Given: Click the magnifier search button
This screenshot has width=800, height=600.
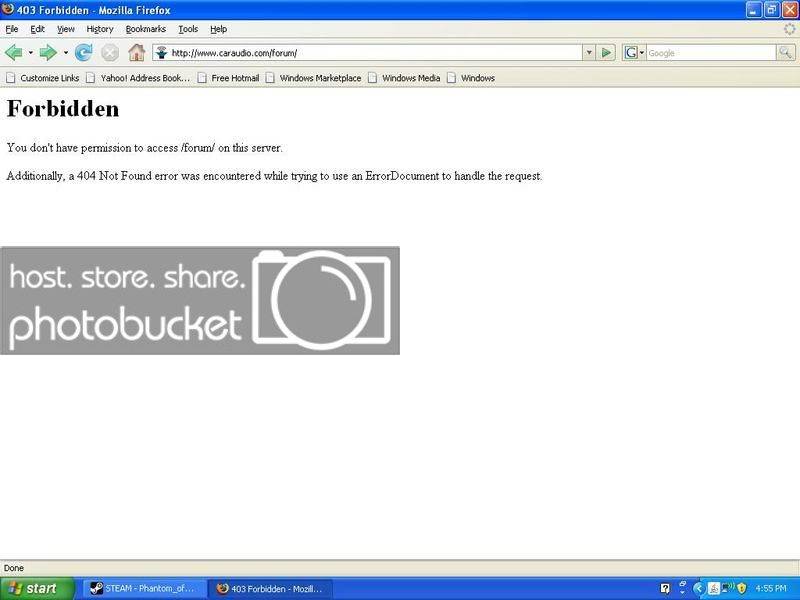Looking at the screenshot, I should pyautogui.click(x=785, y=53).
